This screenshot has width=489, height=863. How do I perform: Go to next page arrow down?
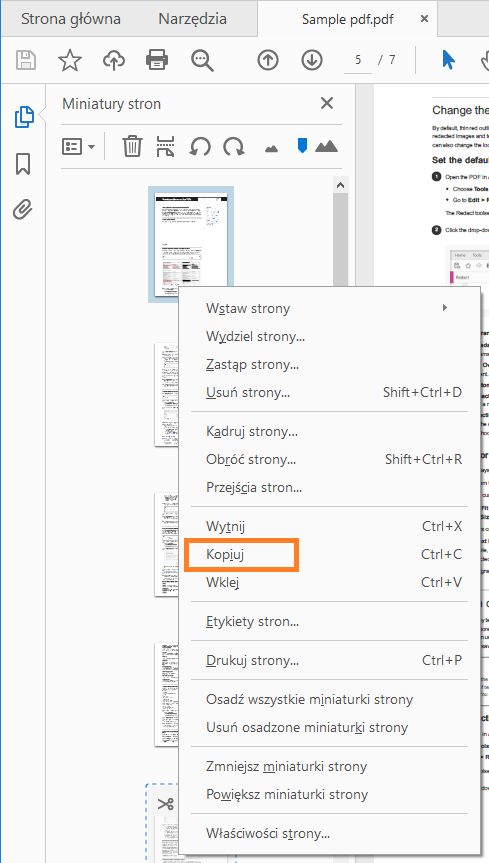point(312,60)
